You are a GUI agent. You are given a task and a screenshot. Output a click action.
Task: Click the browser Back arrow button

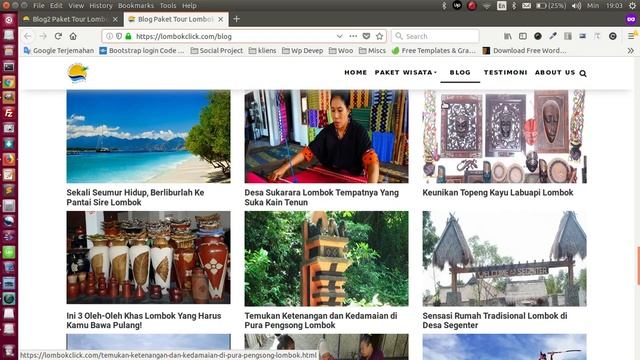pos(28,36)
